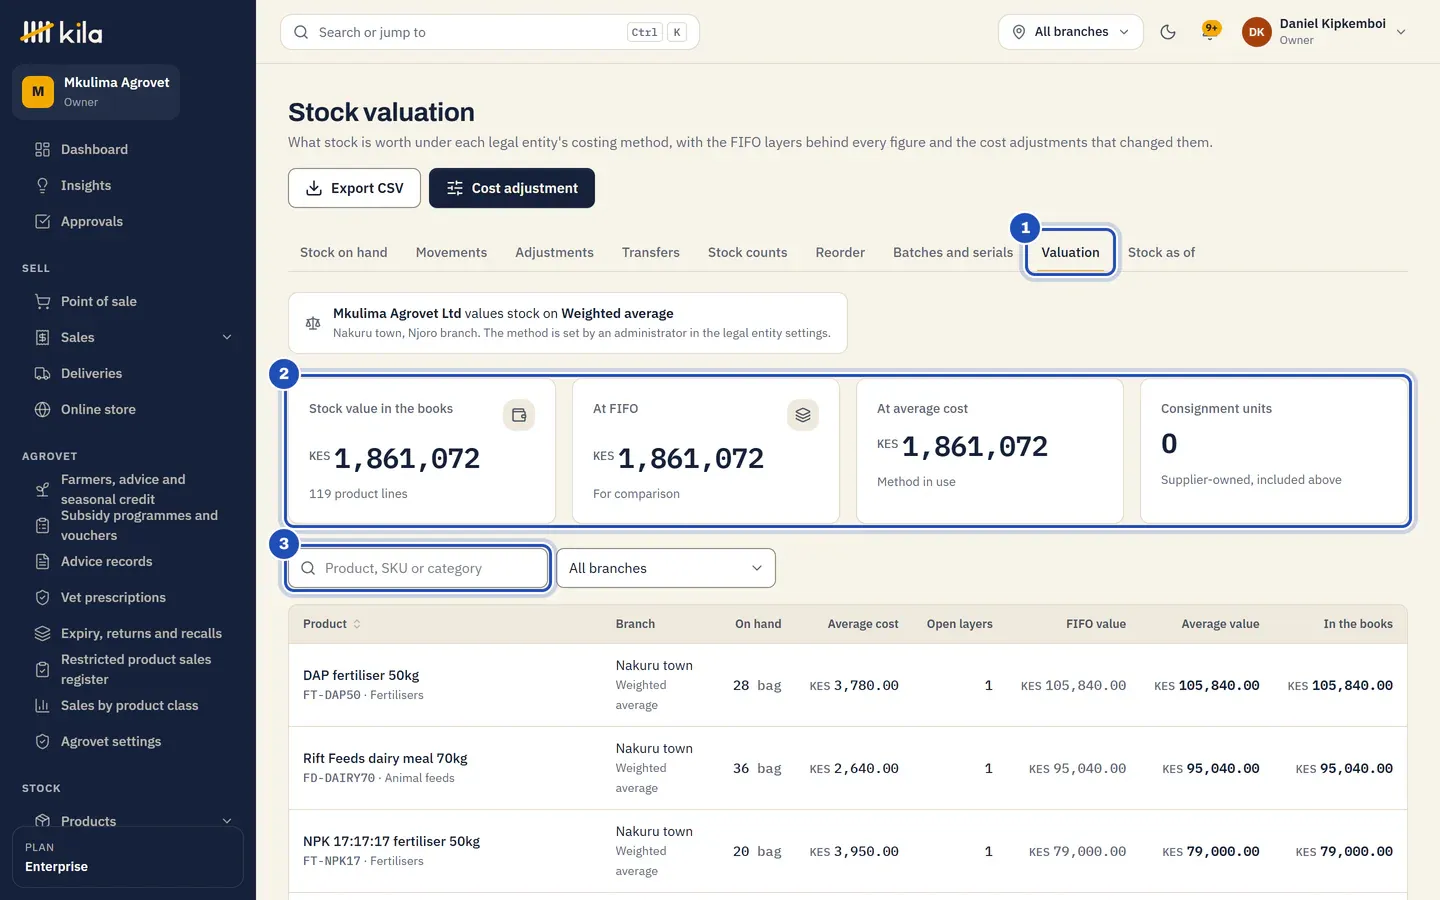Click the Rift Feeds dairy meal 70kg row
Screen dimensions: 1440x900
[x=848, y=768]
